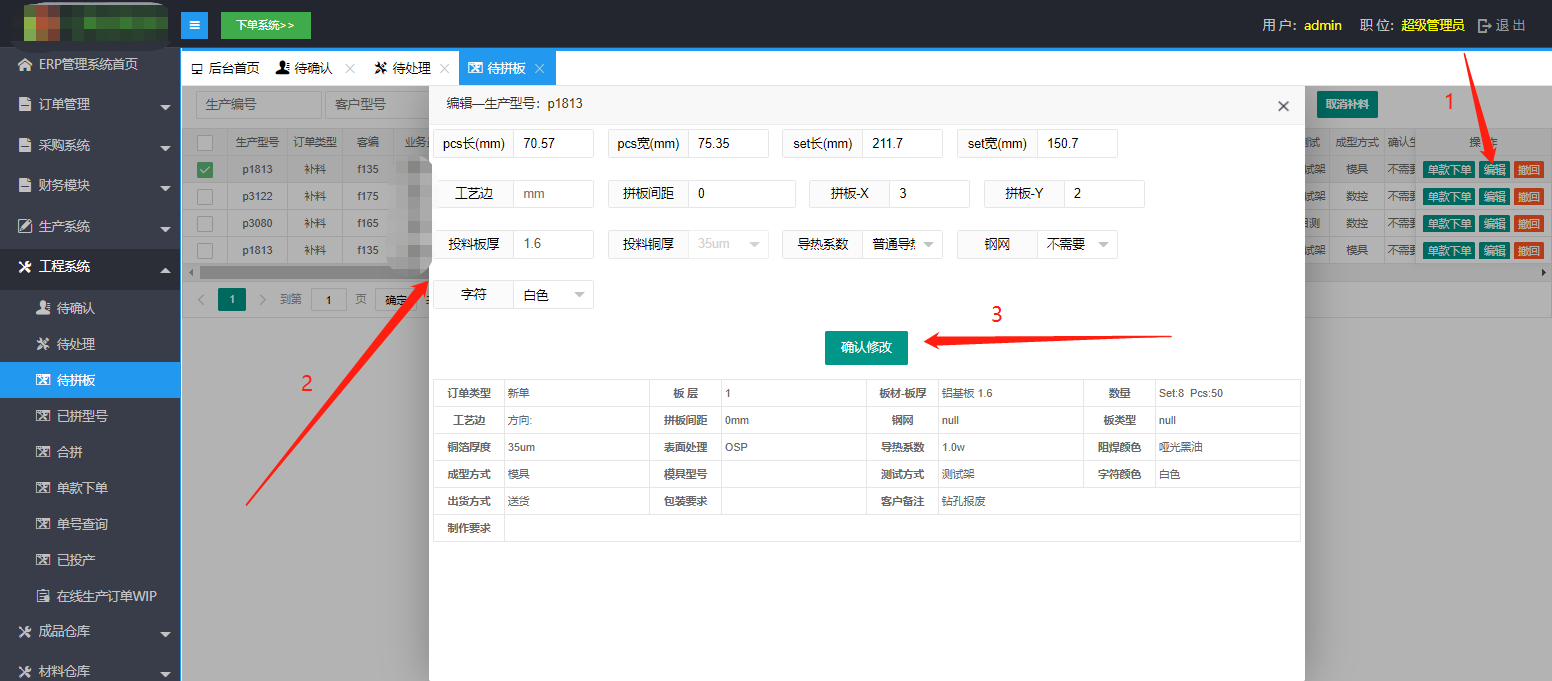Click the green 下单系统>> button
The height and width of the screenshot is (681, 1552).
tap(265, 25)
